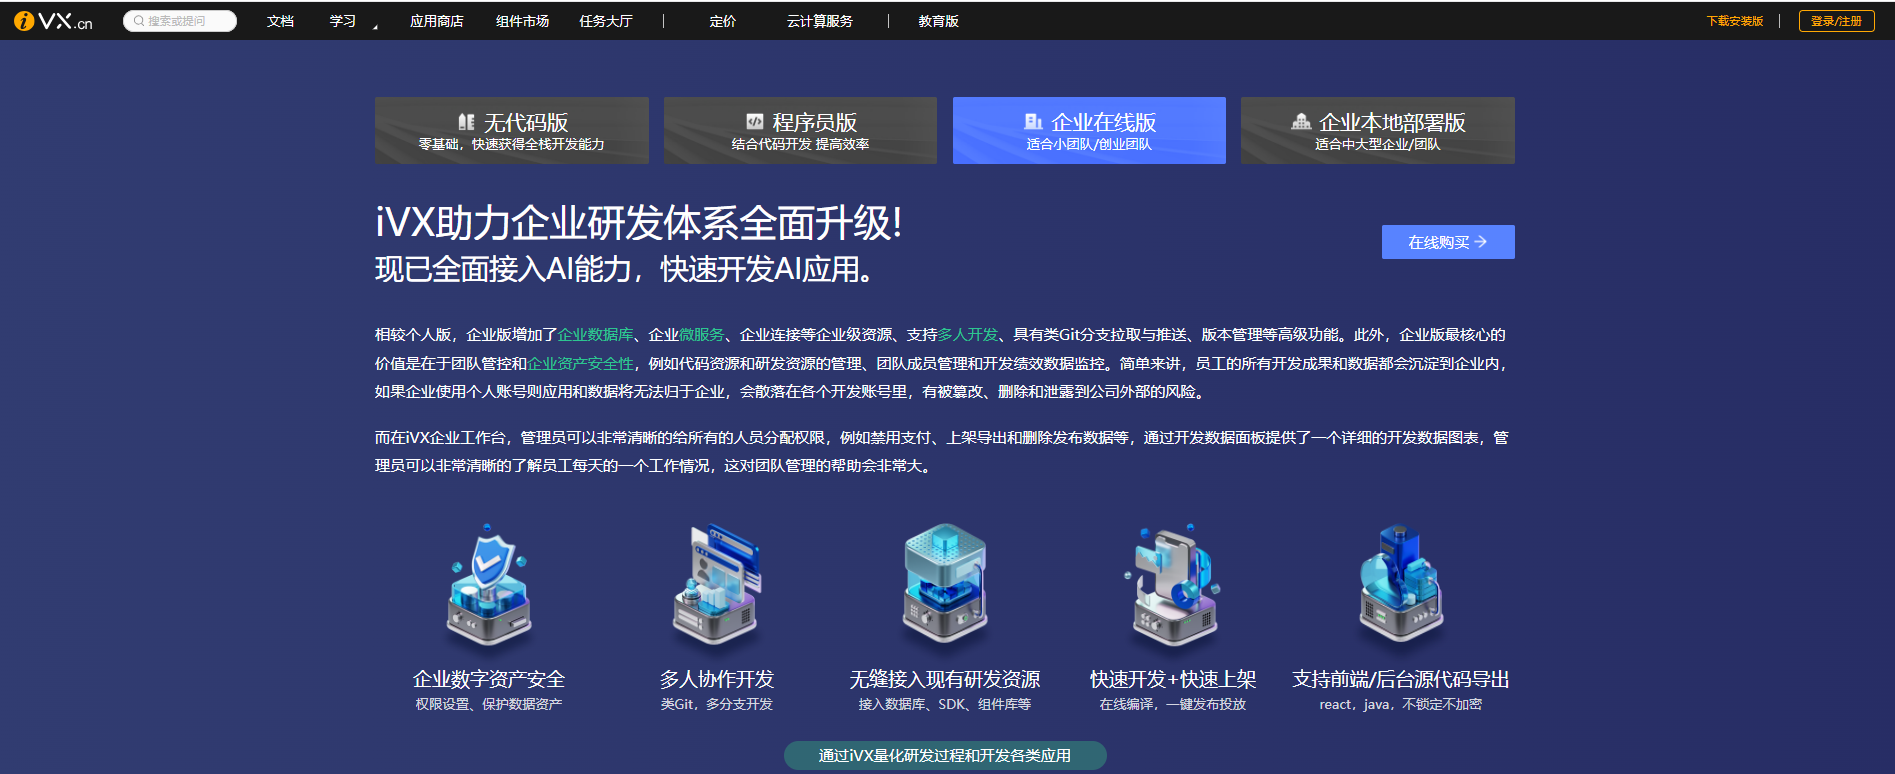The image size is (1895, 774).
Task: Click the phone icon above 快速开发+快速上架
Action: click(1173, 583)
